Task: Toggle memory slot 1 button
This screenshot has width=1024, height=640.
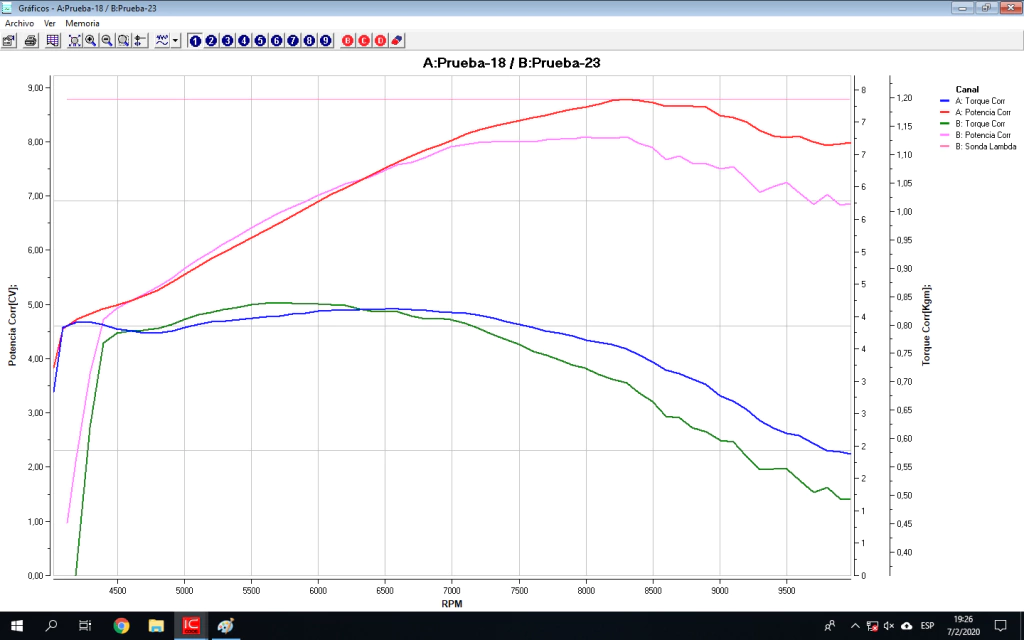Action: 195,41
